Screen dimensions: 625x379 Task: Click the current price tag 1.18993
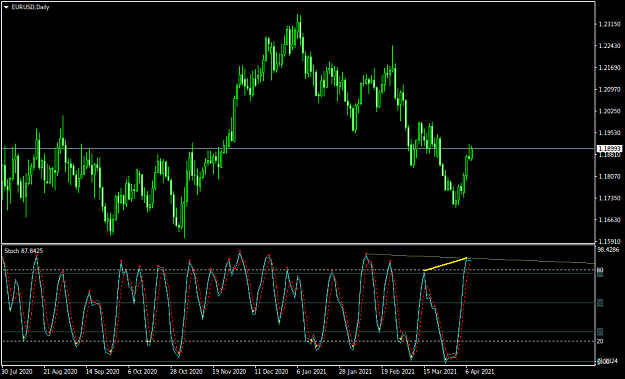coord(610,149)
